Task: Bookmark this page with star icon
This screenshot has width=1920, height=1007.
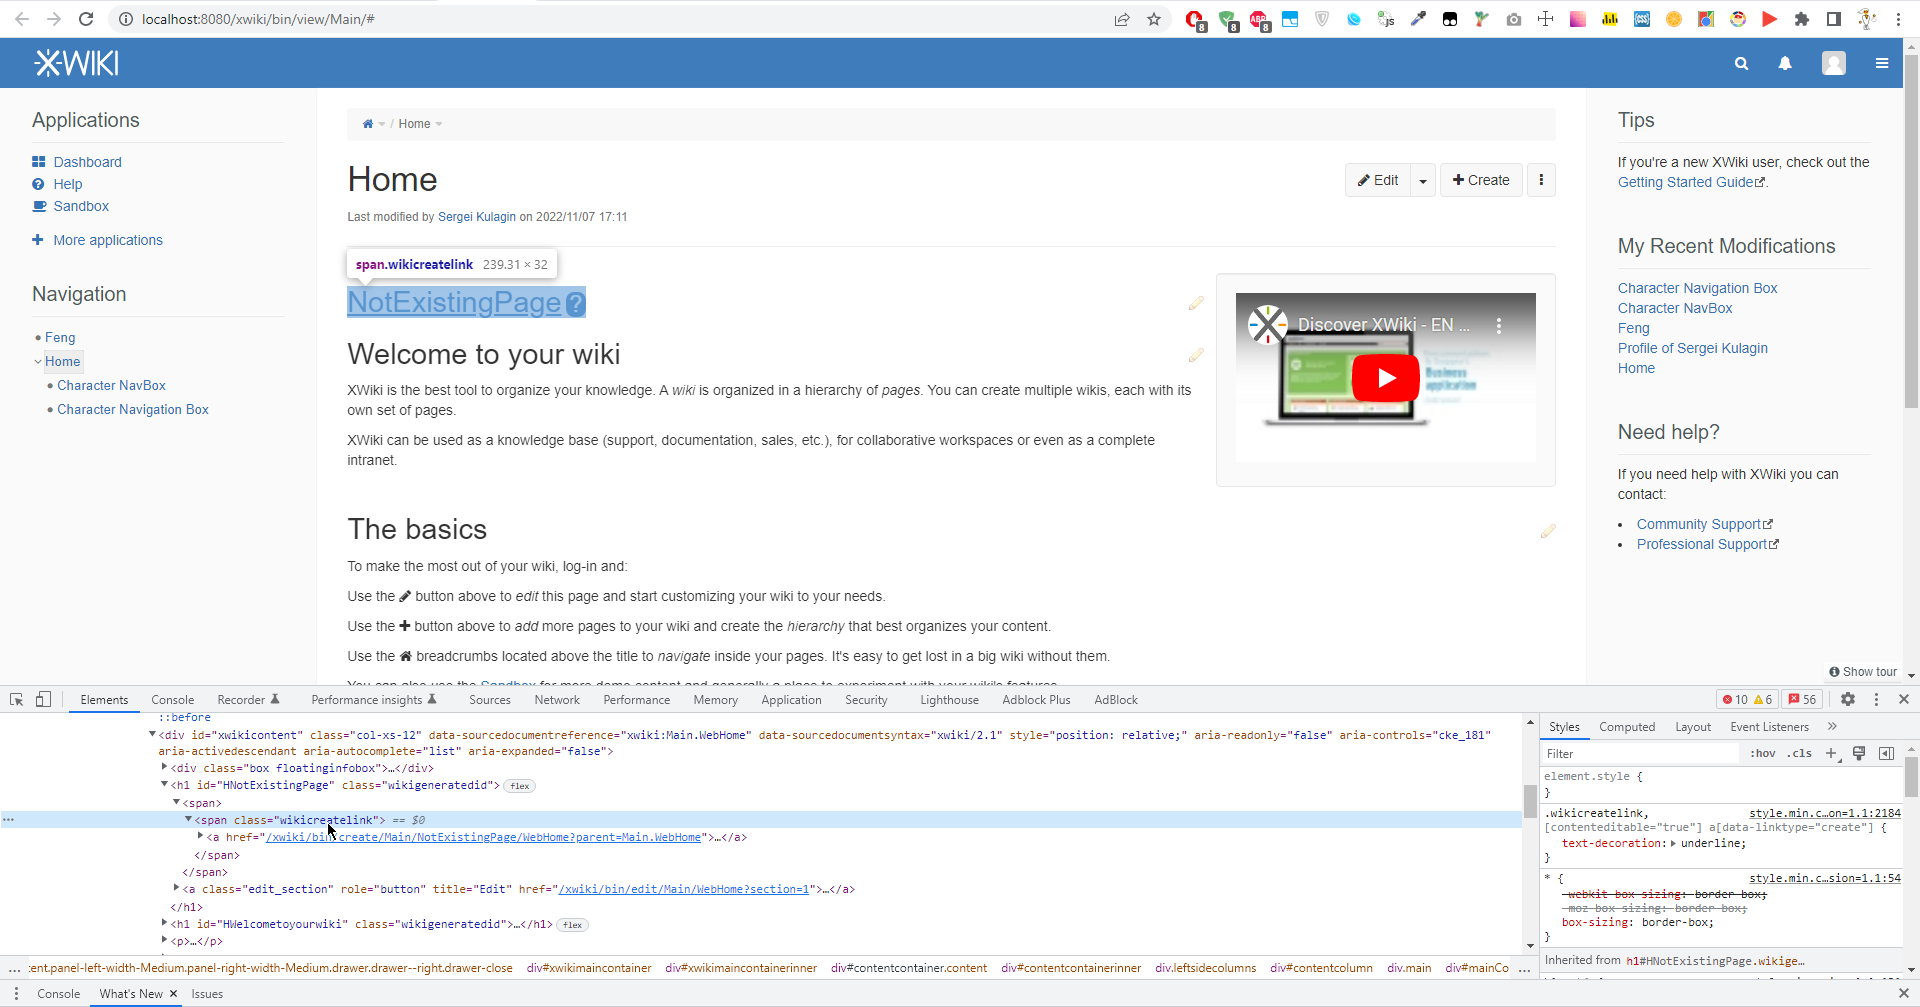Action: point(1154,19)
